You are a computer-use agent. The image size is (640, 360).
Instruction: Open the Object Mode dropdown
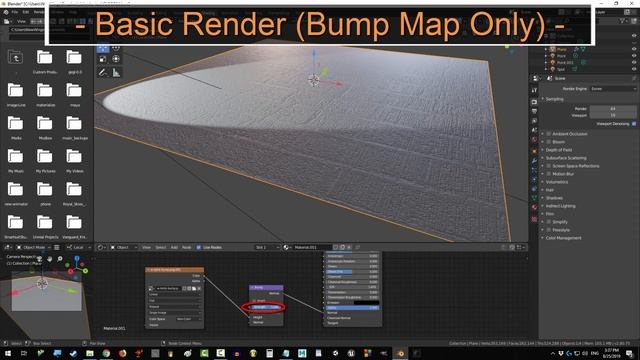34,247
